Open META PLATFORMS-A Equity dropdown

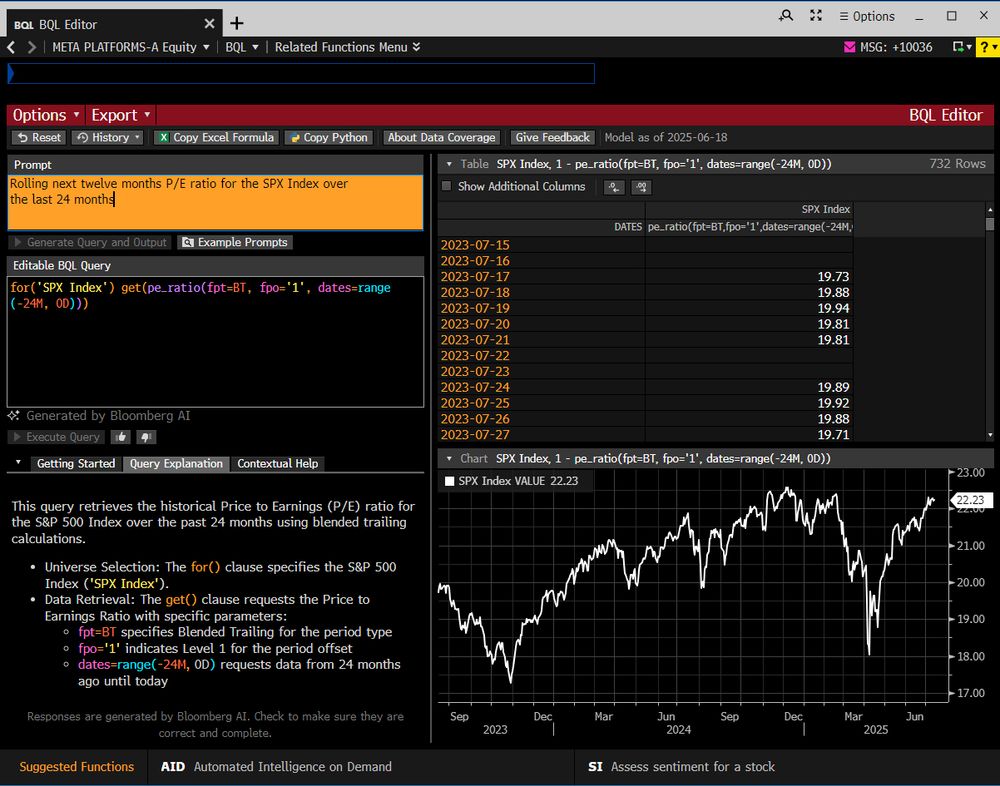pyautogui.click(x=131, y=47)
